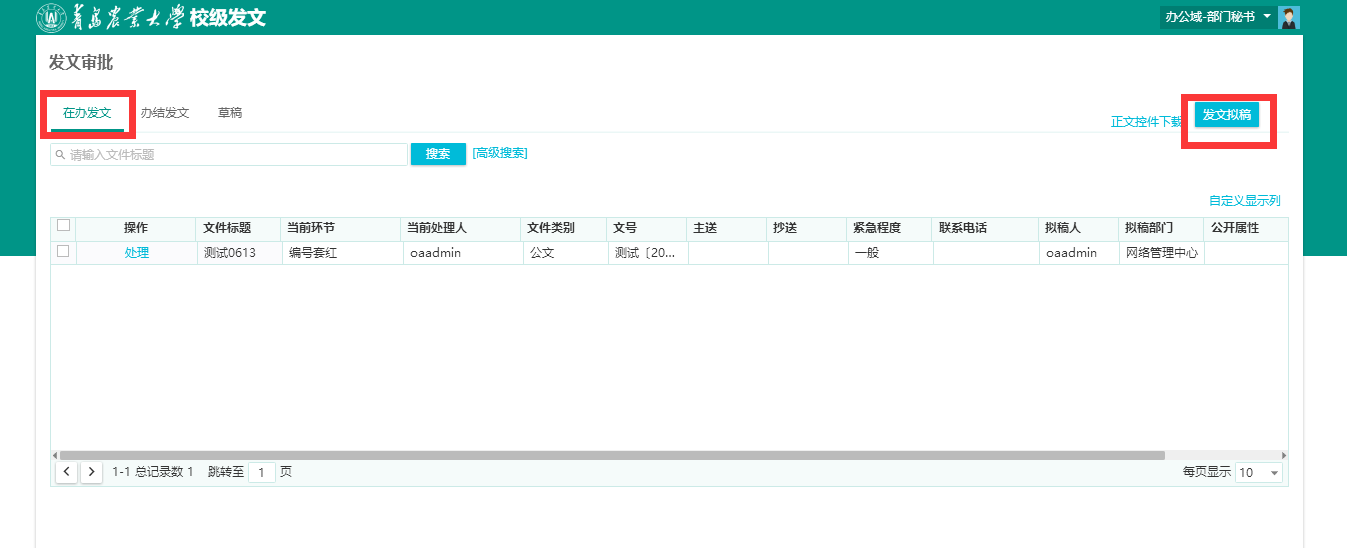This screenshot has width=1347, height=548.
Task: Click the search magnifier icon in the title field
Action: (61, 155)
